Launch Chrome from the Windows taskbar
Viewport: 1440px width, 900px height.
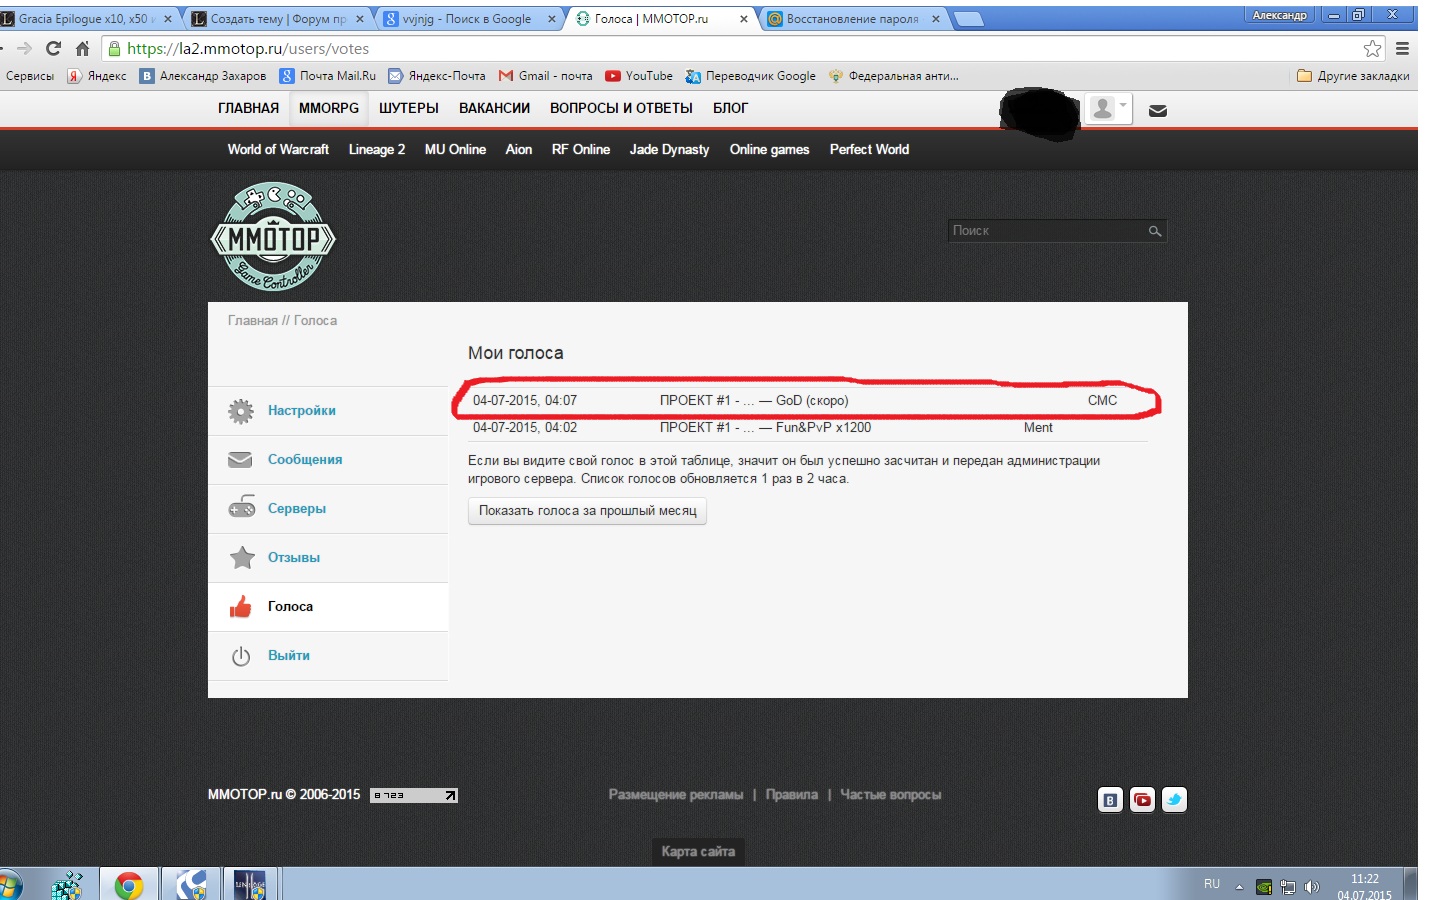[x=128, y=885]
